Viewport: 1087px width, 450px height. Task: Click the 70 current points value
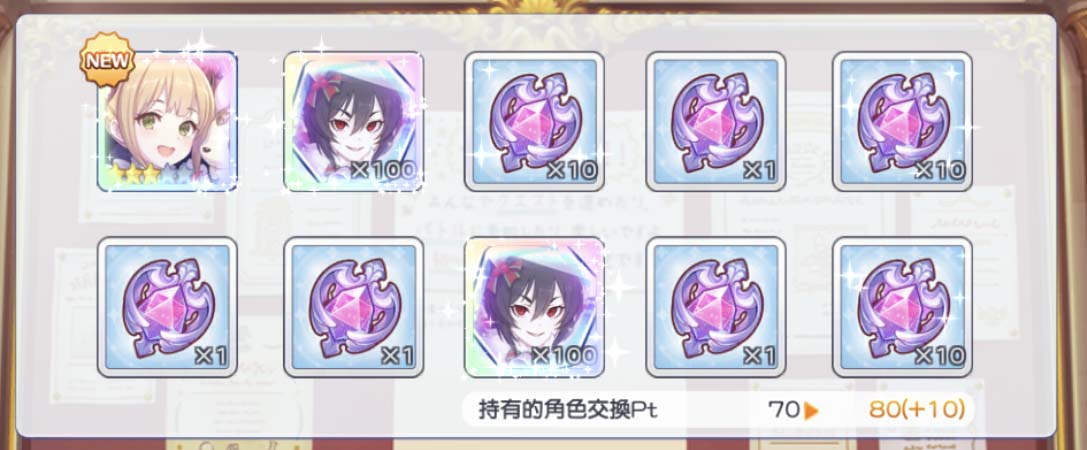coord(784,410)
